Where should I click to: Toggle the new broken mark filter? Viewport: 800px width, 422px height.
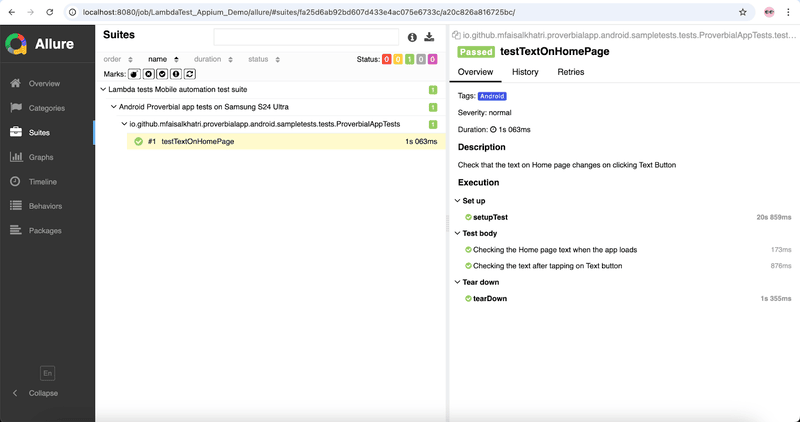176,74
